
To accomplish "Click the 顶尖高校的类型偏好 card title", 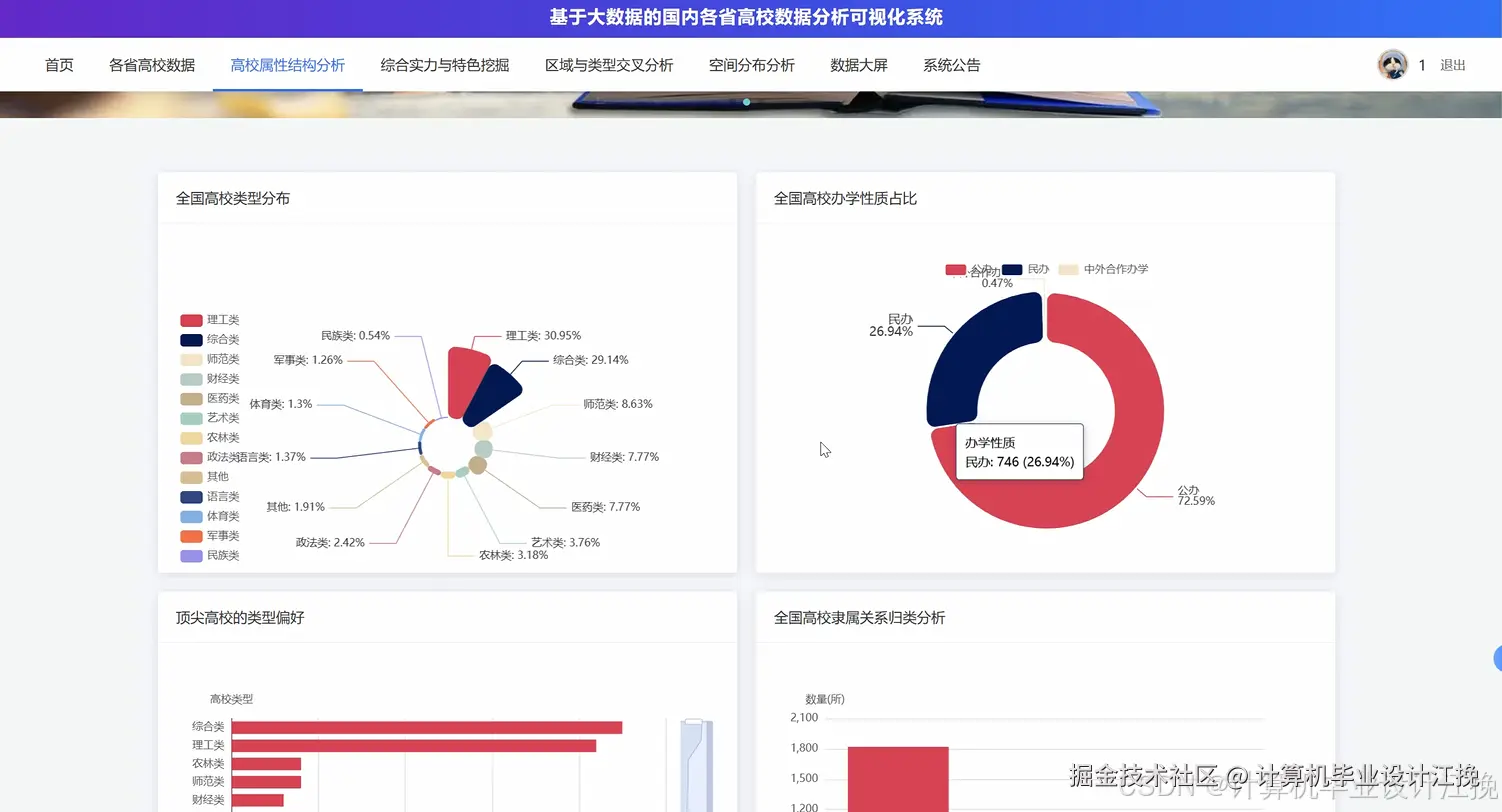I will point(240,618).
